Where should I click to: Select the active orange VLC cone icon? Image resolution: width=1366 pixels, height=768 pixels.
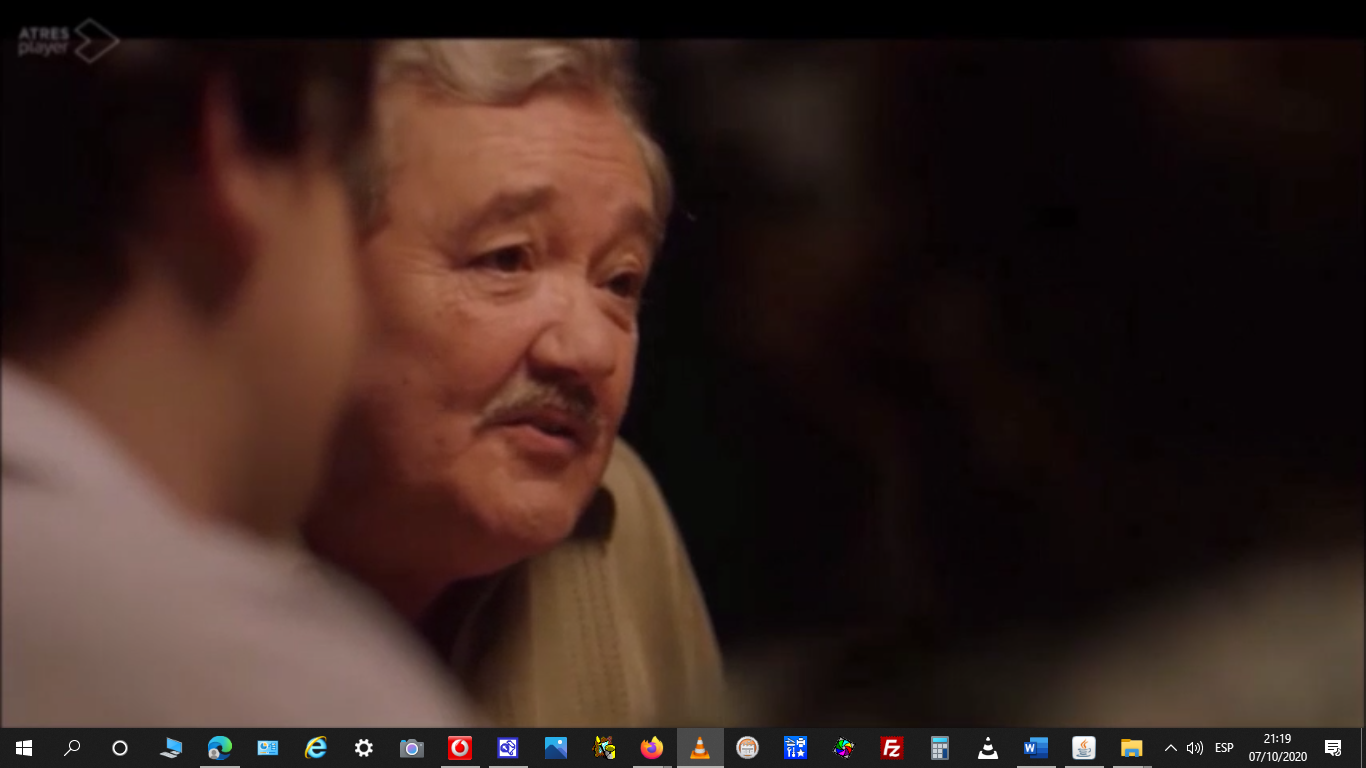700,748
